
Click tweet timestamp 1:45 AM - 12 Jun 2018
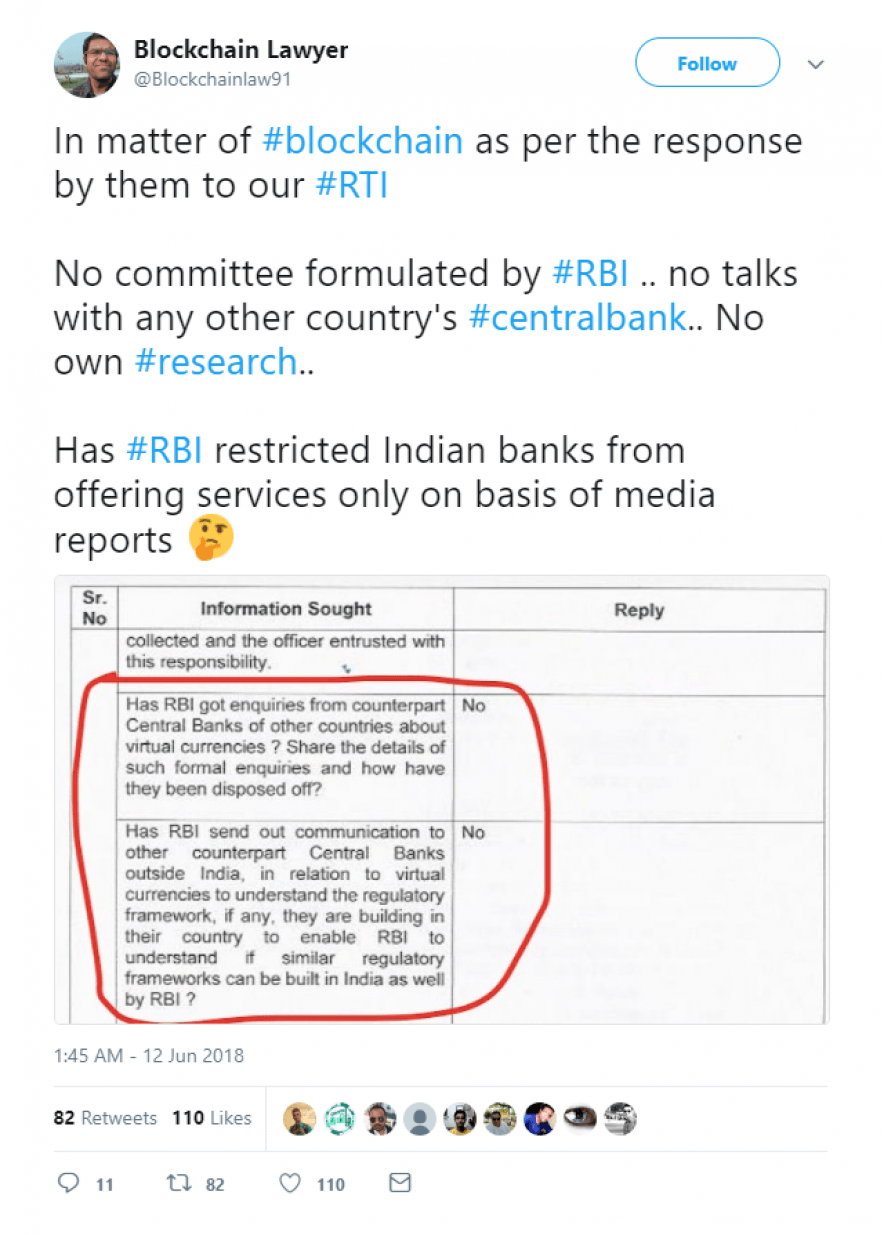click(148, 1056)
